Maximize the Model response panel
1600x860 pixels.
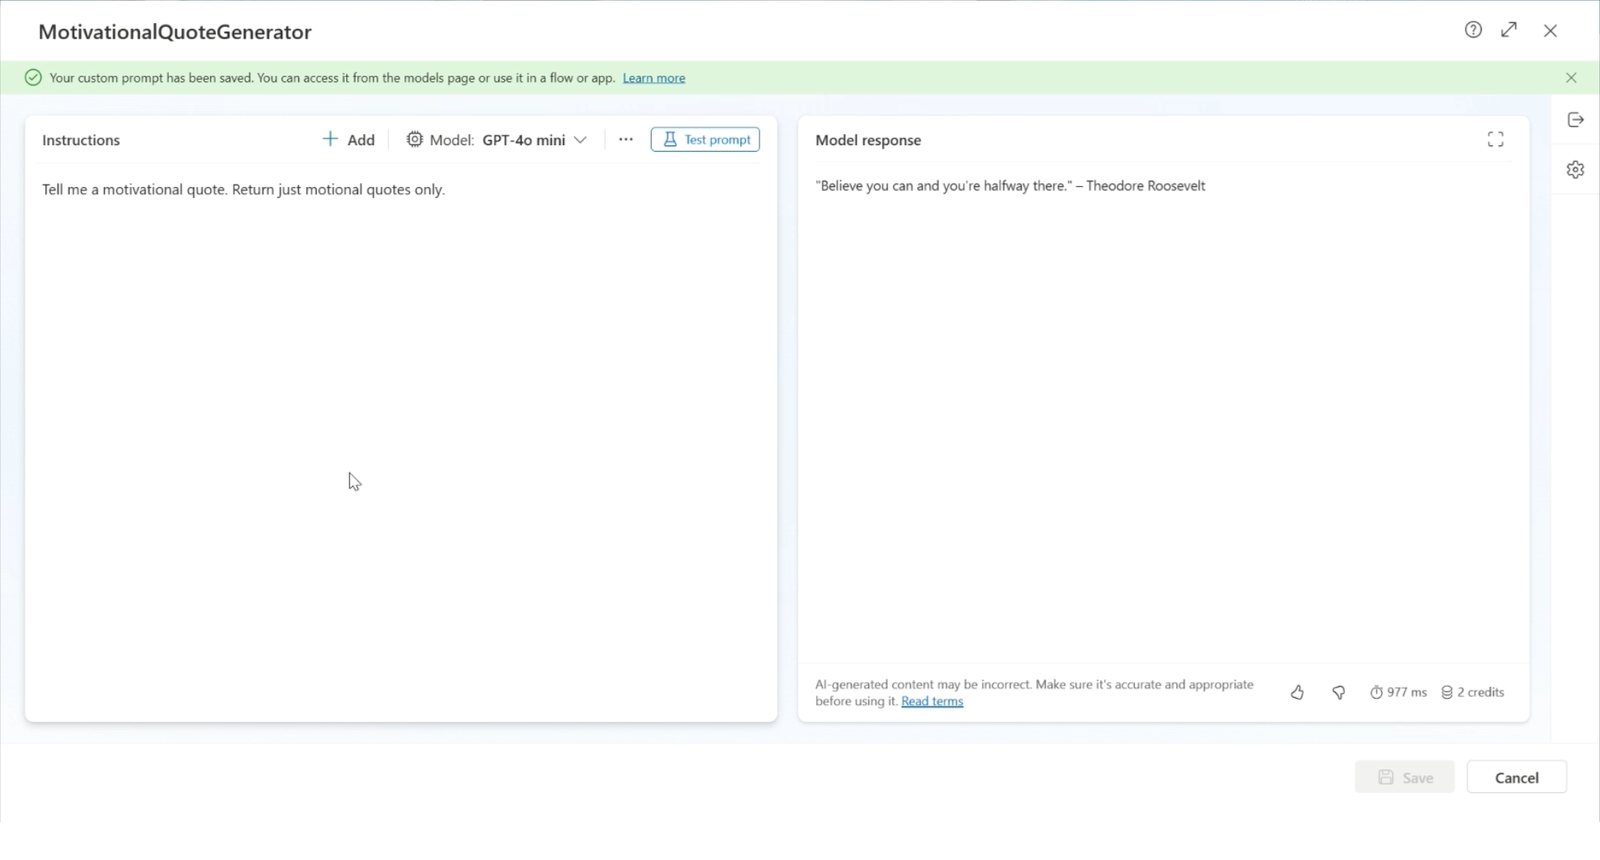pyautogui.click(x=1495, y=140)
